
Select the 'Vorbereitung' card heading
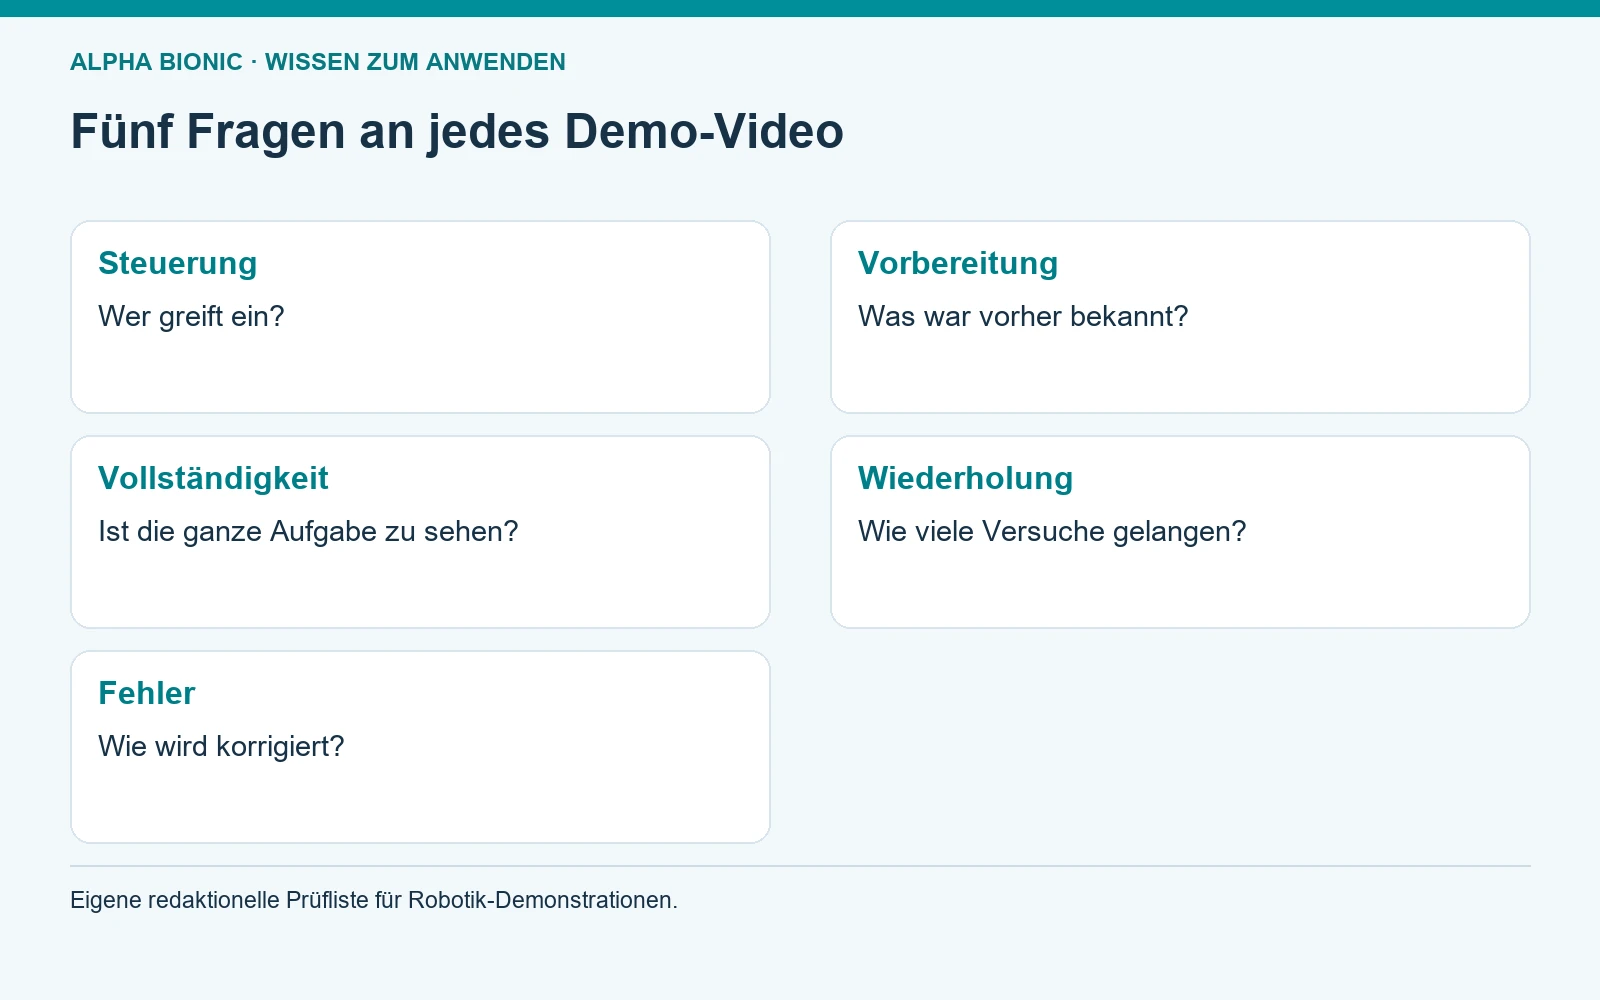[958, 263]
